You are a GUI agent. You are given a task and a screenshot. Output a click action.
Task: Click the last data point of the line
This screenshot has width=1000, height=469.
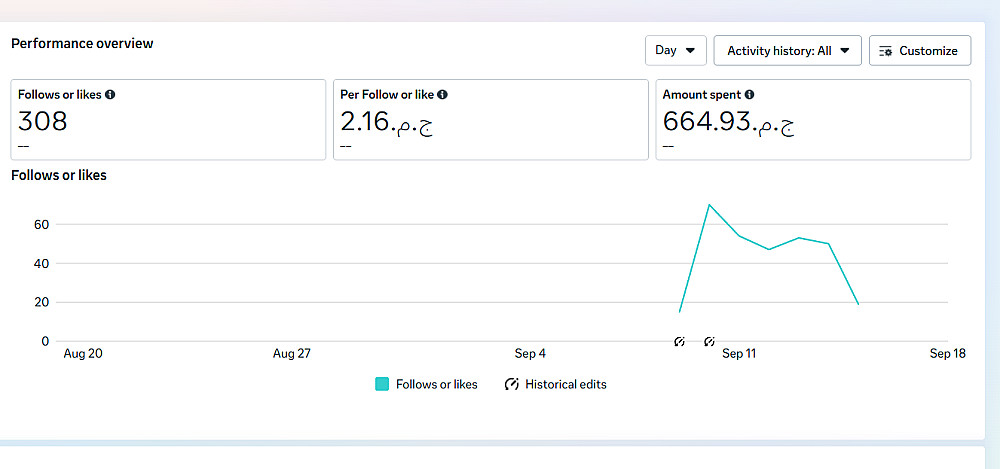[858, 304]
